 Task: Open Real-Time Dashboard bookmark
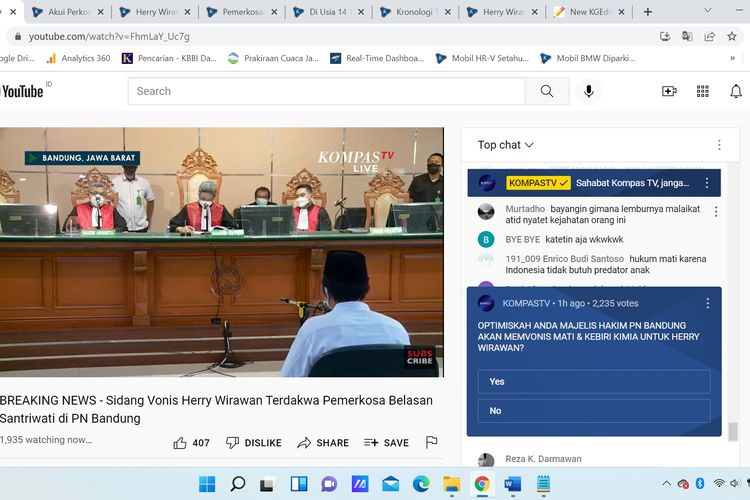click(x=377, y=58)
